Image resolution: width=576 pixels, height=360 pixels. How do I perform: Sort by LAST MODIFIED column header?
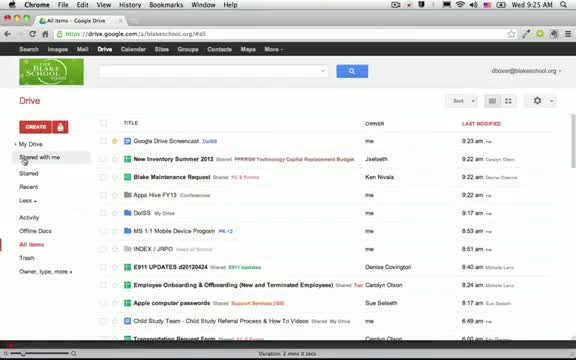481,124
